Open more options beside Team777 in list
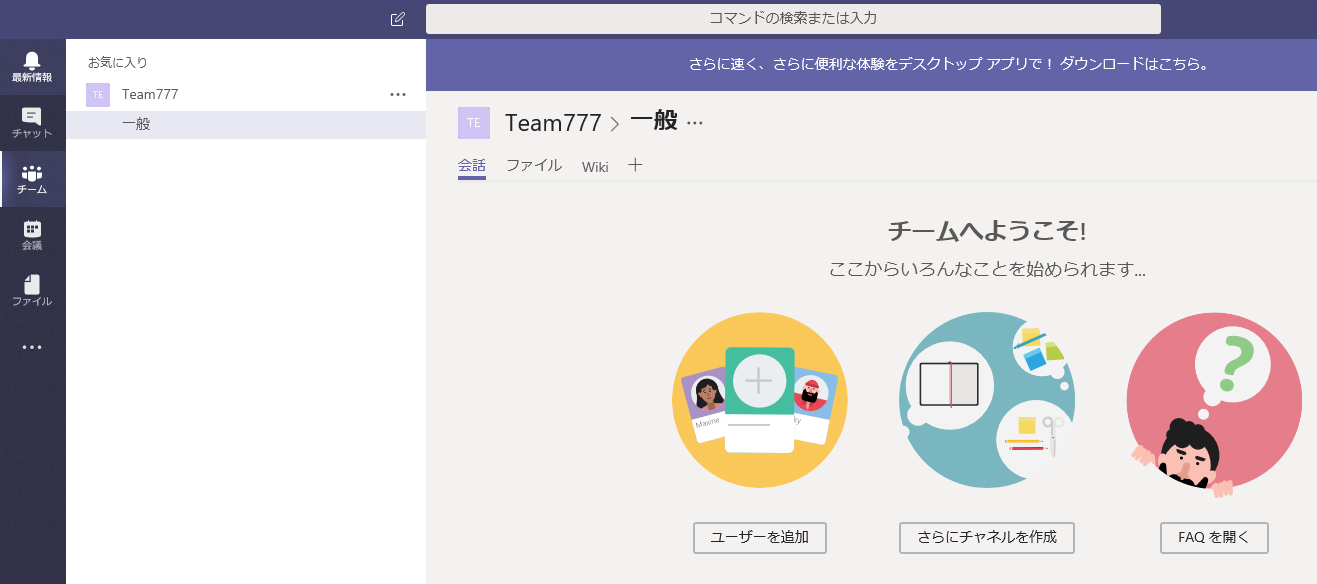Viewport: 1317px width, 584px height. pyautogui.click(x=398, y=94)
